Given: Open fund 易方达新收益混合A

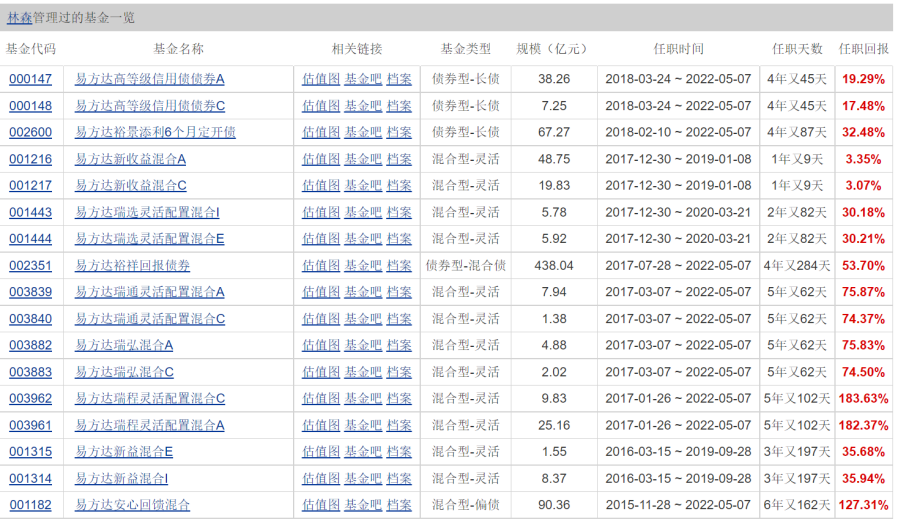Looking at the screenshot, I should [130, 159].
